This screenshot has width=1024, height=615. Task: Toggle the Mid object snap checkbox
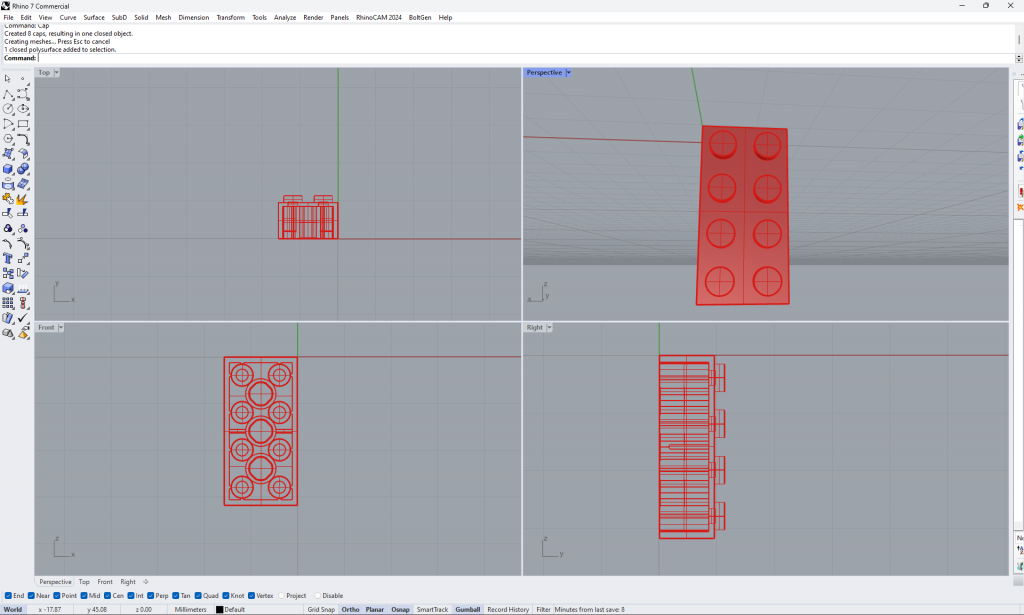point(84,596)
